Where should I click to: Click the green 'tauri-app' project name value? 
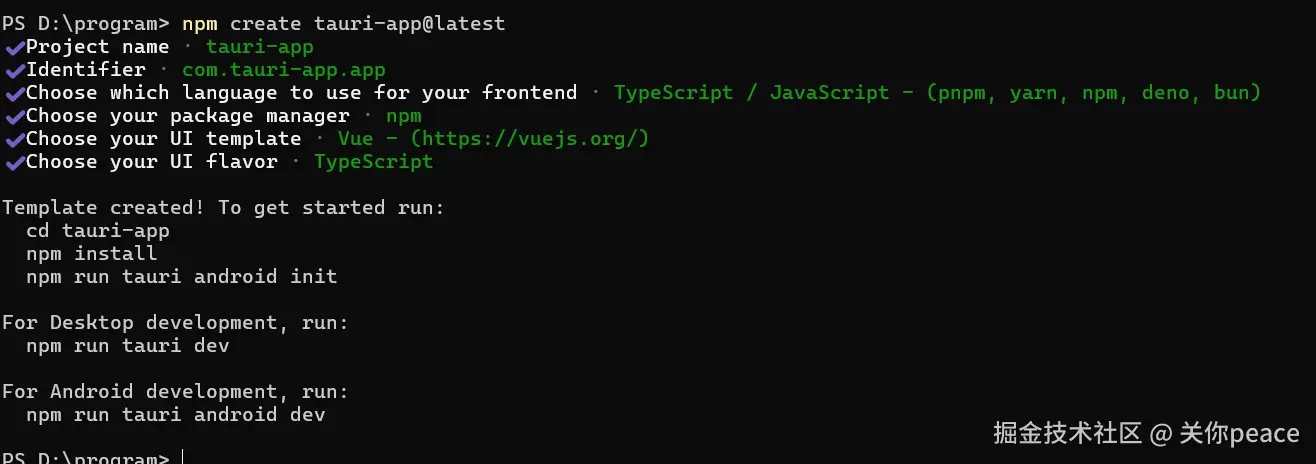pyautogui.click(x=259, y=47)
